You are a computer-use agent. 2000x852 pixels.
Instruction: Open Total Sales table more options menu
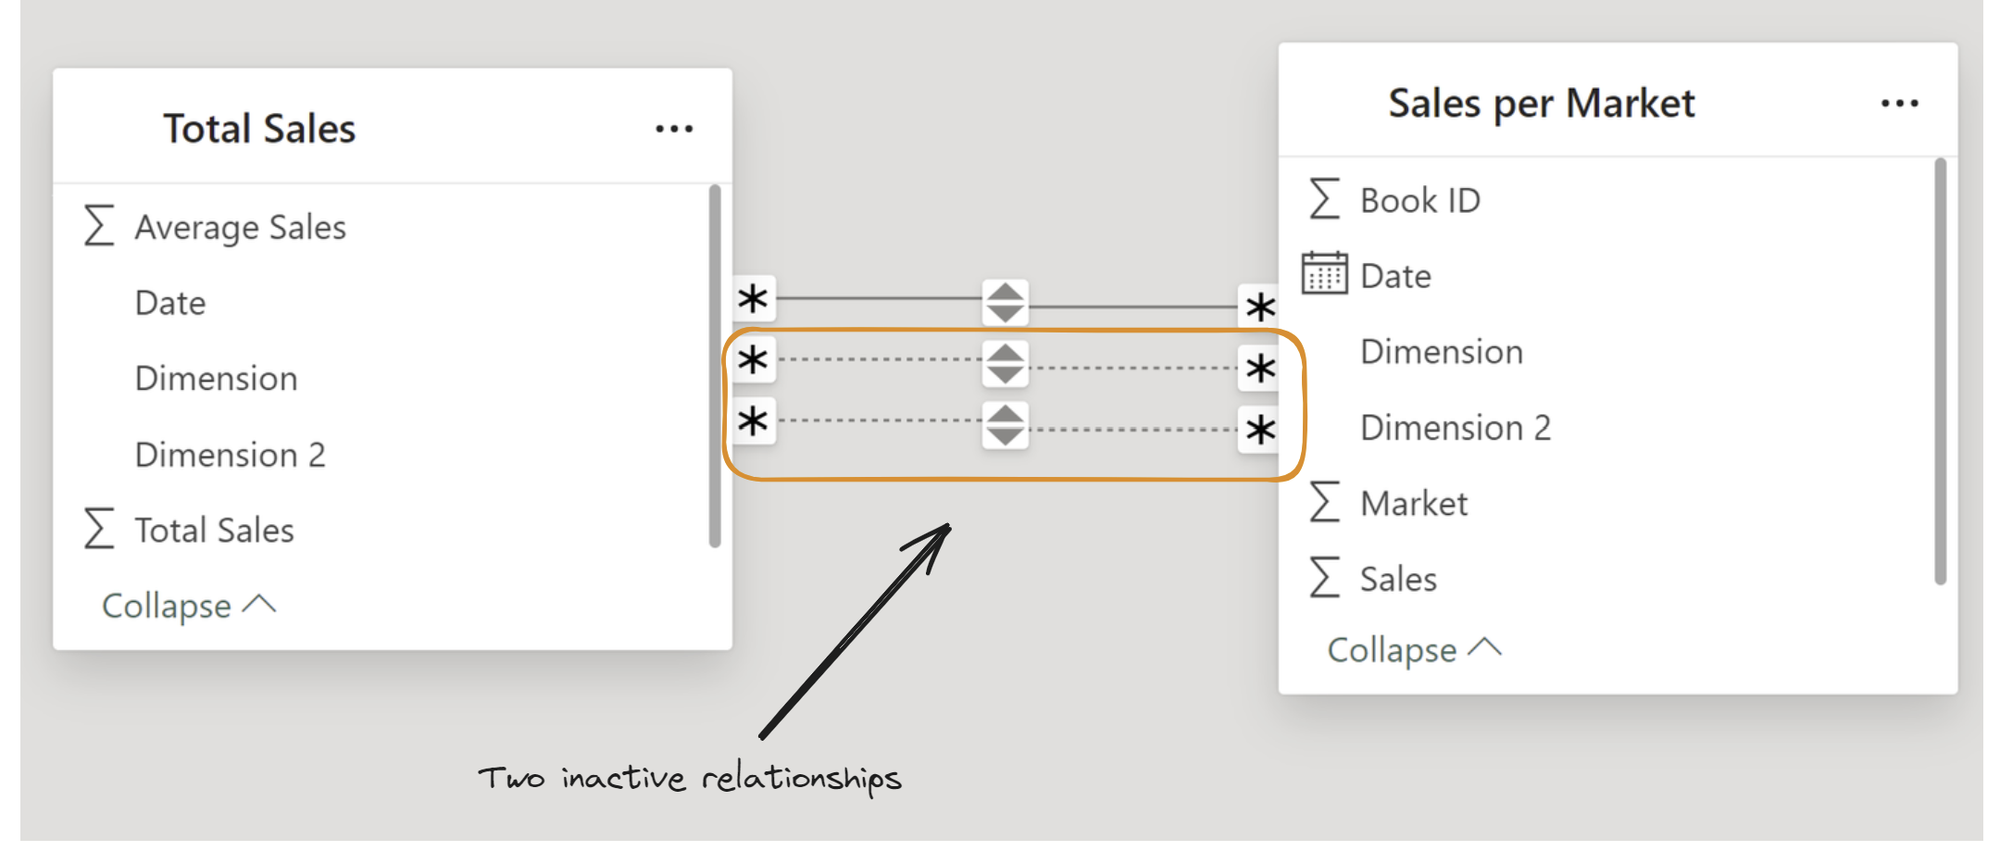point(674,129)
